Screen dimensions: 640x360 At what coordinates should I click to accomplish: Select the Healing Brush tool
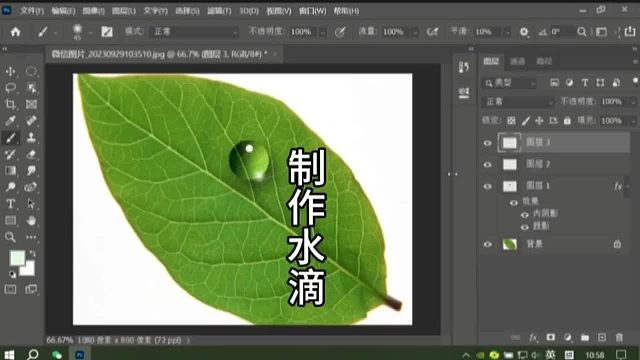click(31, 121)
